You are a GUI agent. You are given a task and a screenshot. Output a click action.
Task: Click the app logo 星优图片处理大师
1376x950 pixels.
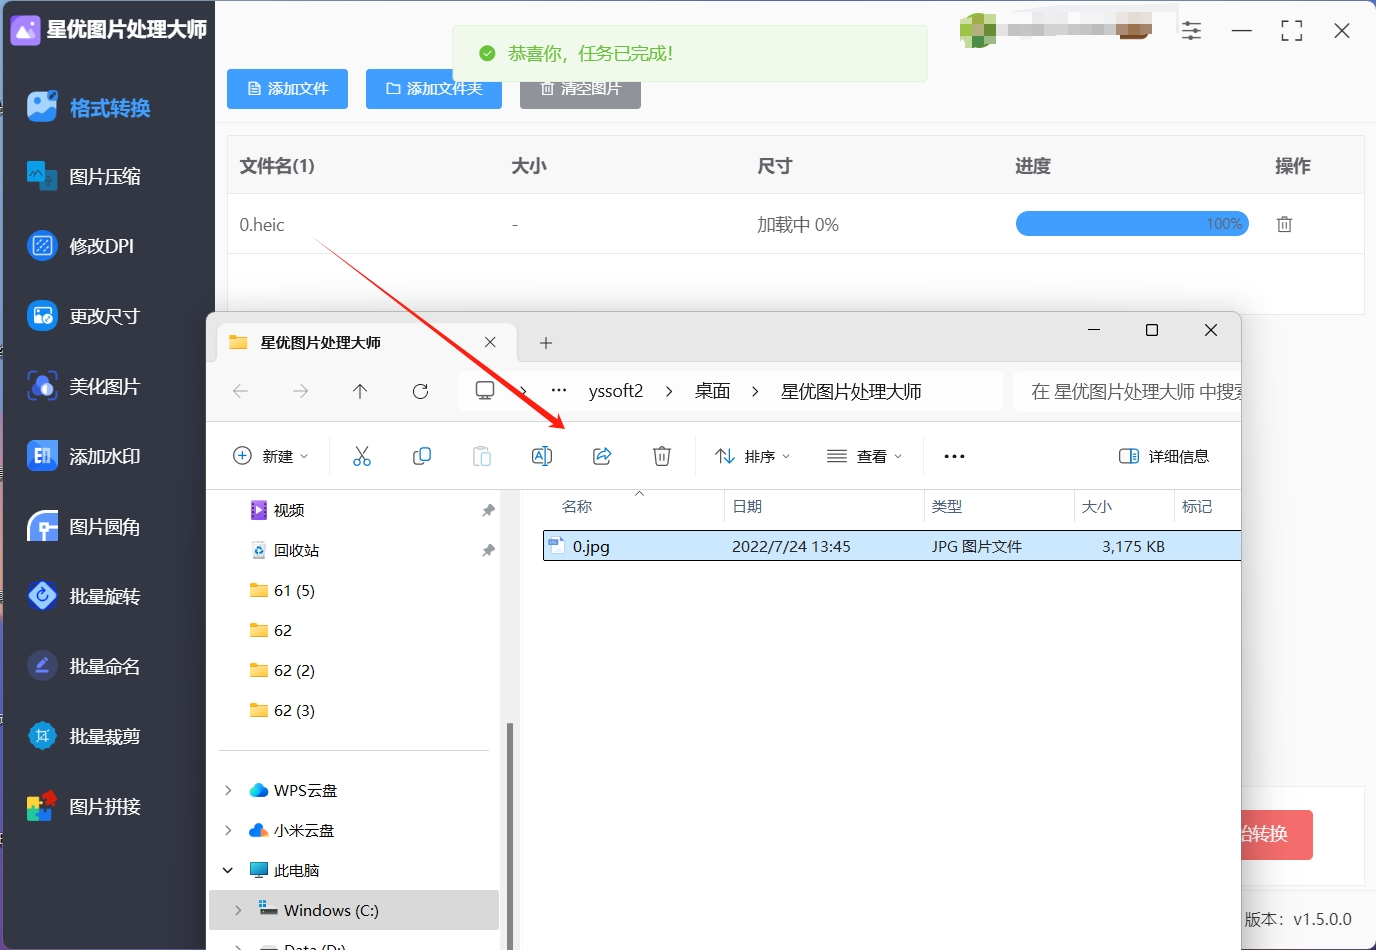coord(25,30)
